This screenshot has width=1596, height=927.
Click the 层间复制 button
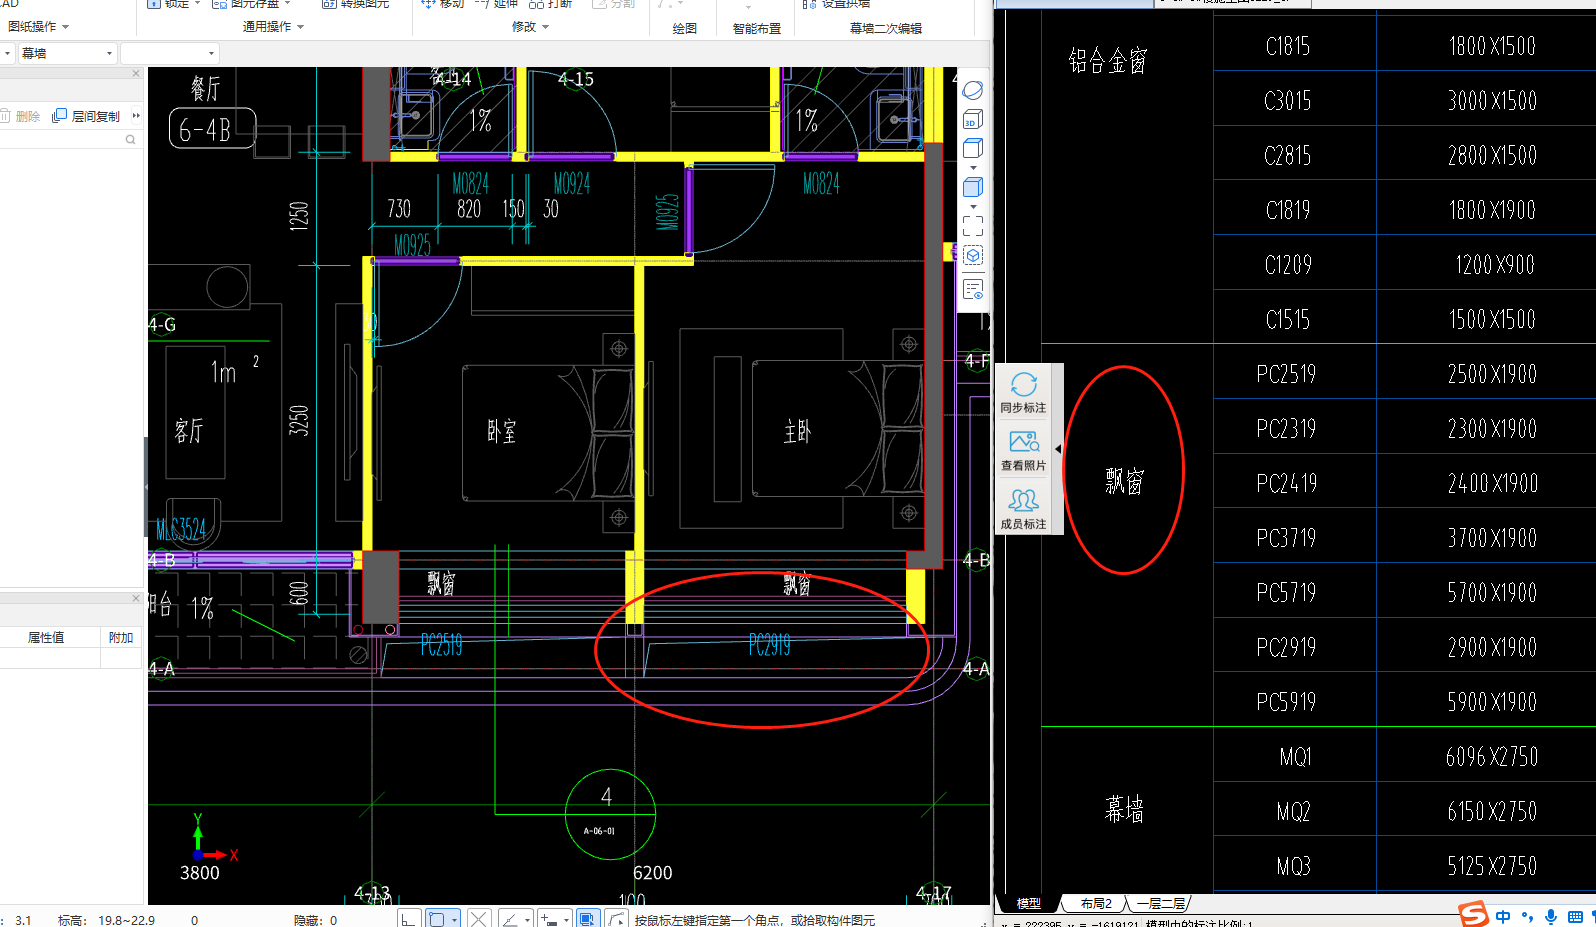(86, 116)
